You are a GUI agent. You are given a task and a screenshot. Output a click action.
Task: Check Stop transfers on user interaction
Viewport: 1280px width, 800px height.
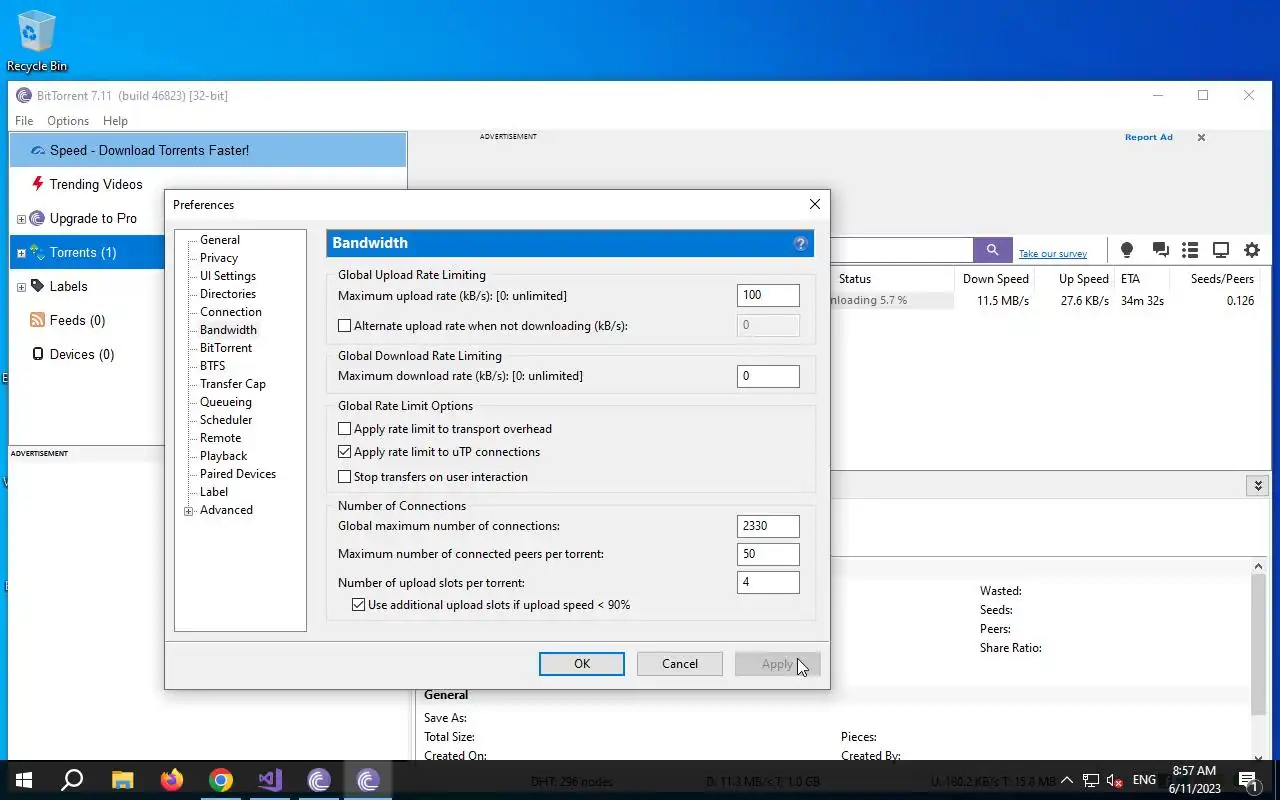click(345, 477)
